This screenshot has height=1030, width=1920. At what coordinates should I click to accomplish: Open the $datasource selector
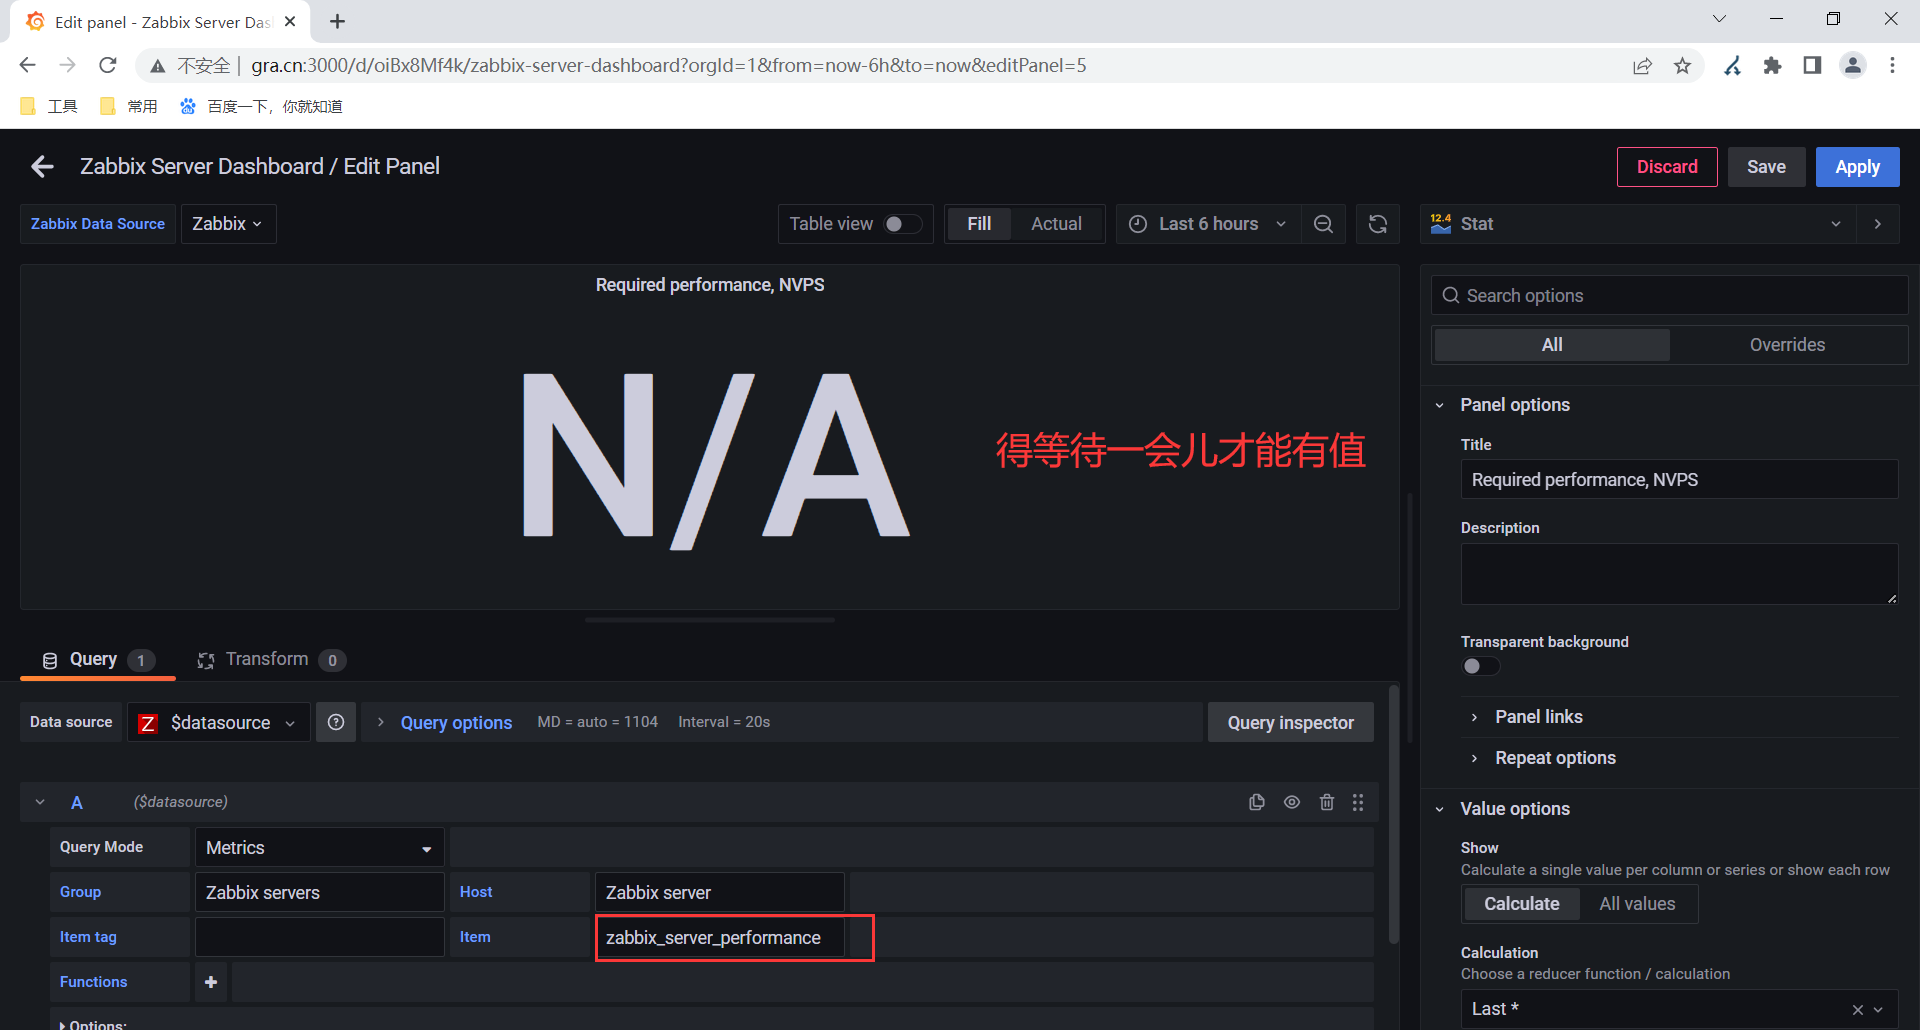[x=219, y=722]
